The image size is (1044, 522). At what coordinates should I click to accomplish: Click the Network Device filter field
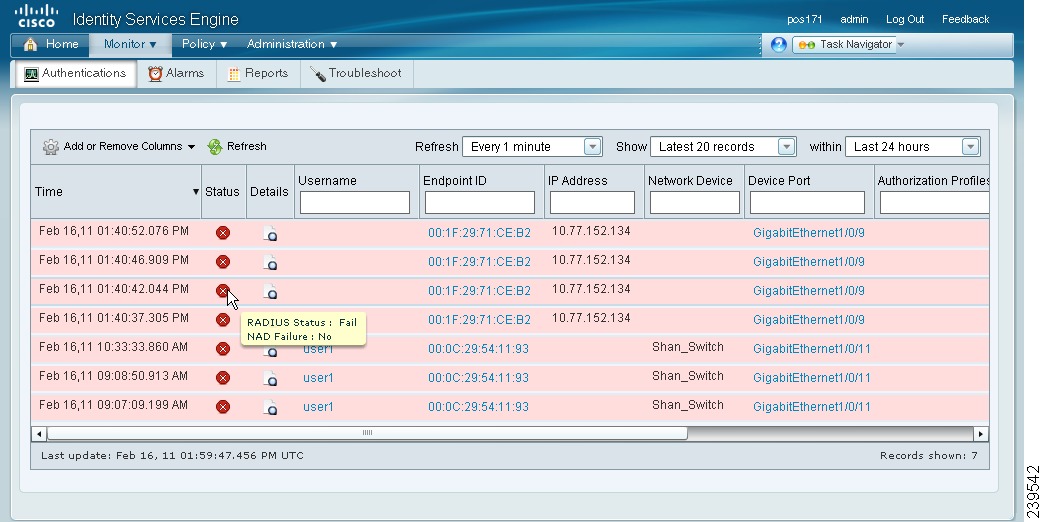coord(694,202)
